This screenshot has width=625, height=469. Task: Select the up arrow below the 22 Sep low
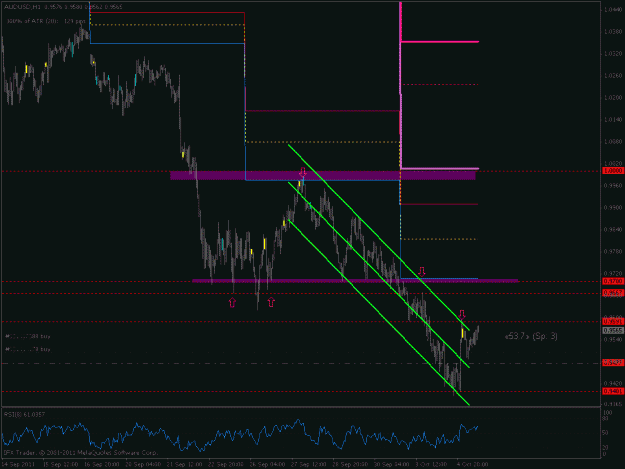coord(232,302)
